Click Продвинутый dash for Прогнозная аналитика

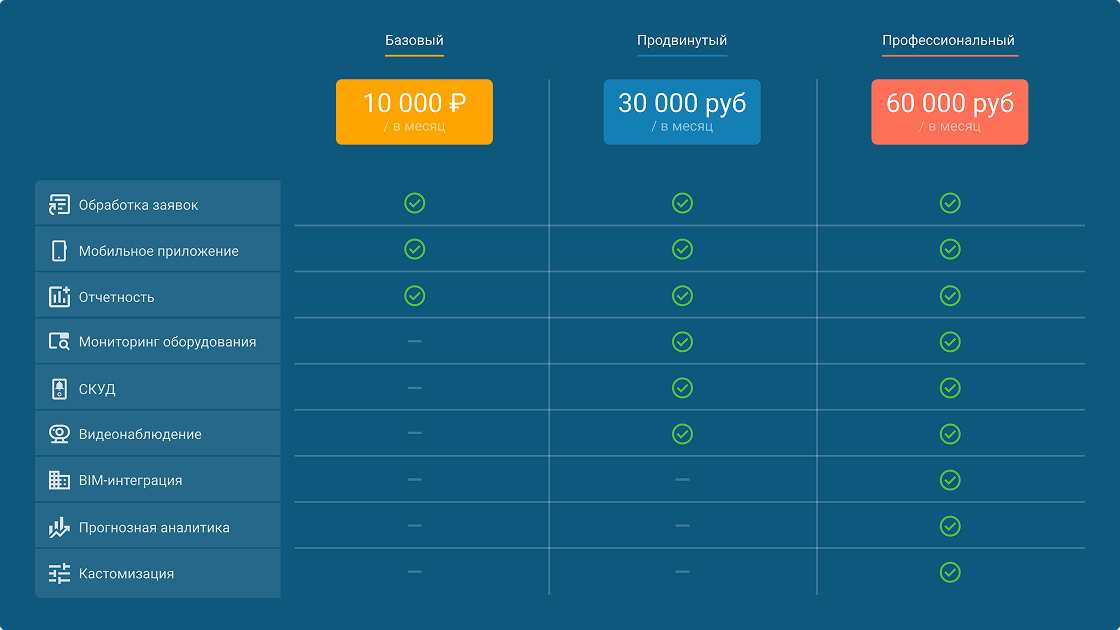pyautogui.click(x=682, y=526)
